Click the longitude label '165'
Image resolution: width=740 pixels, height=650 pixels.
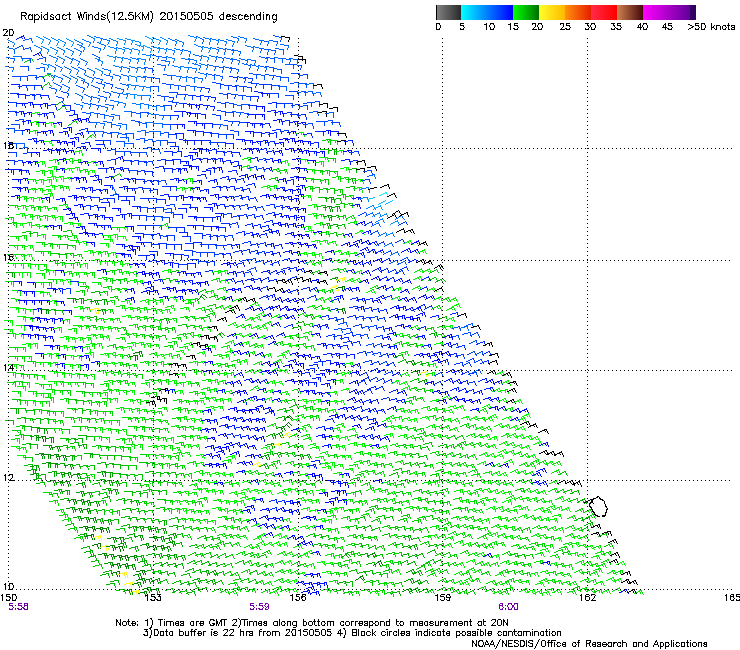tap(732, 598)
